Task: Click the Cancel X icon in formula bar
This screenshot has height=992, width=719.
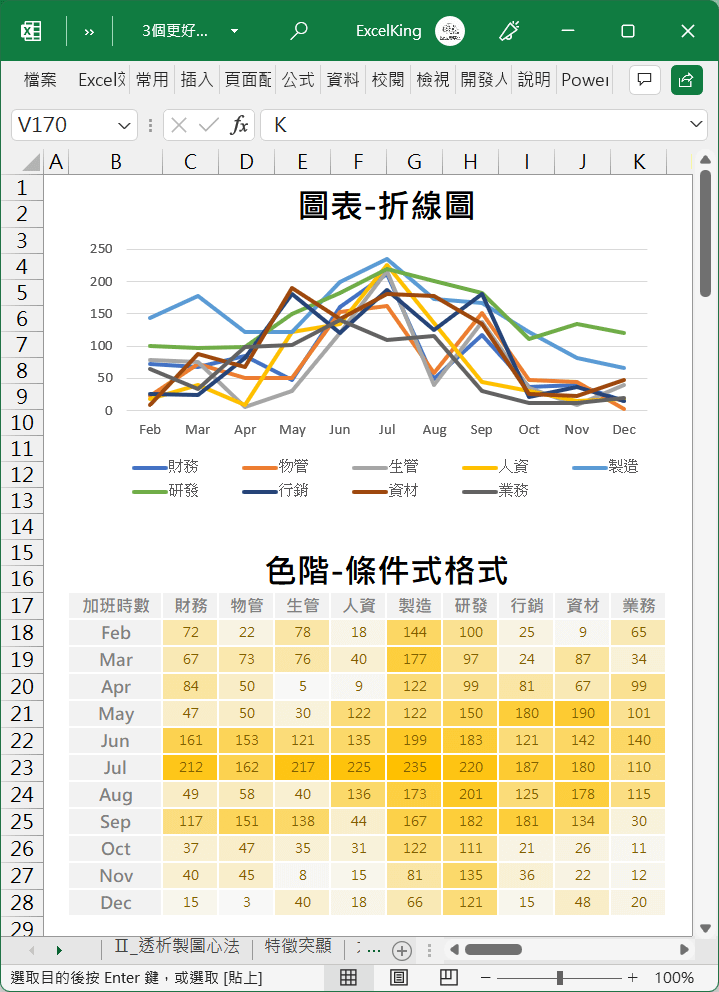Action: point(179,125)
